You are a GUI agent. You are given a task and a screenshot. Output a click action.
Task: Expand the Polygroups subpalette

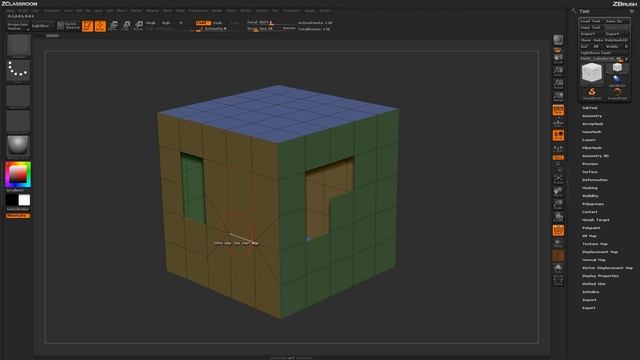593,204
